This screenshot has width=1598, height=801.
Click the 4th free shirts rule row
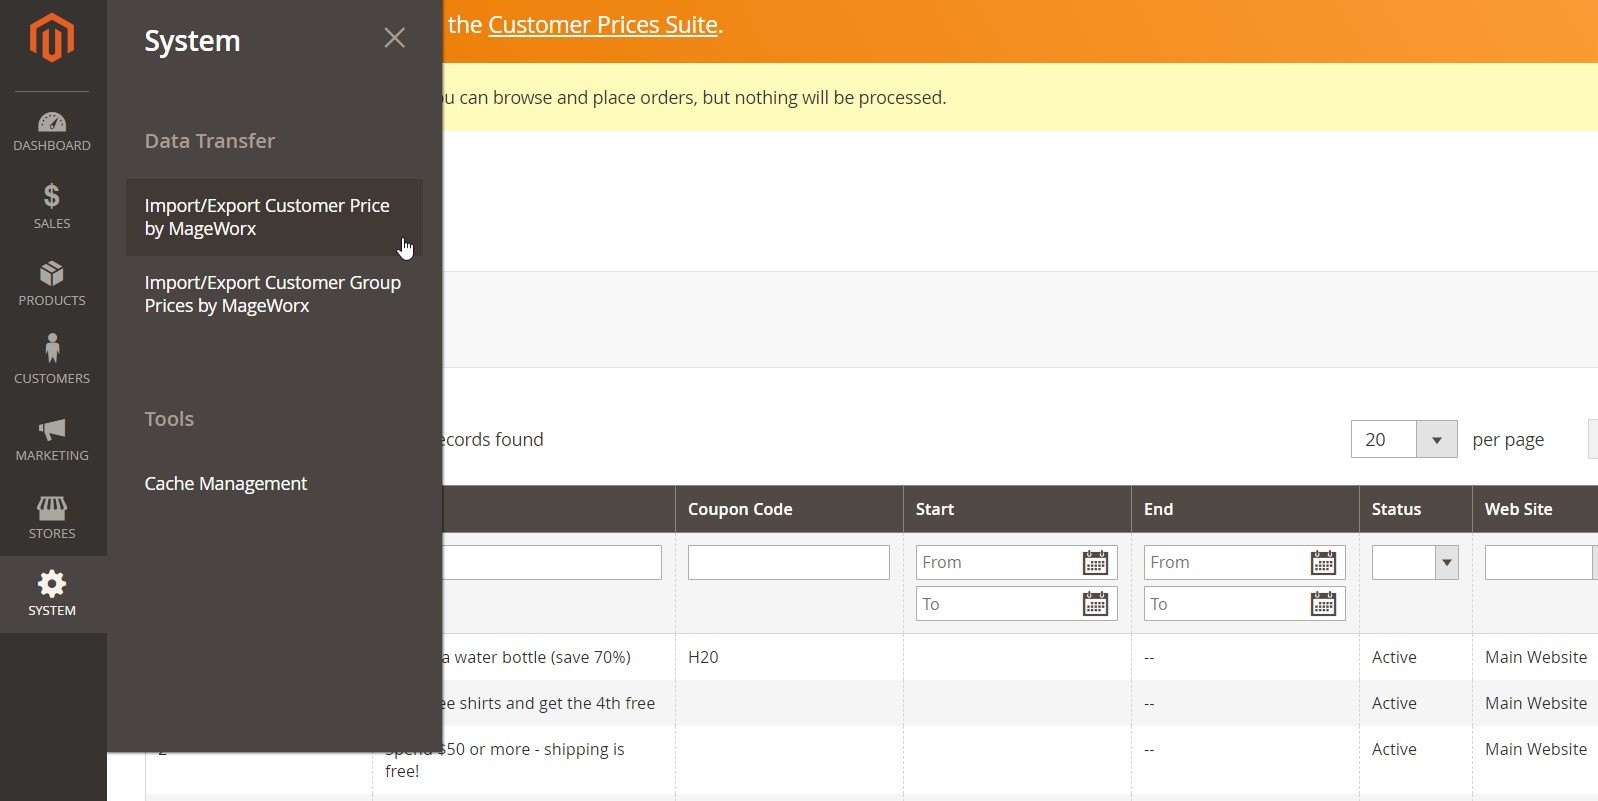(549, 703)
